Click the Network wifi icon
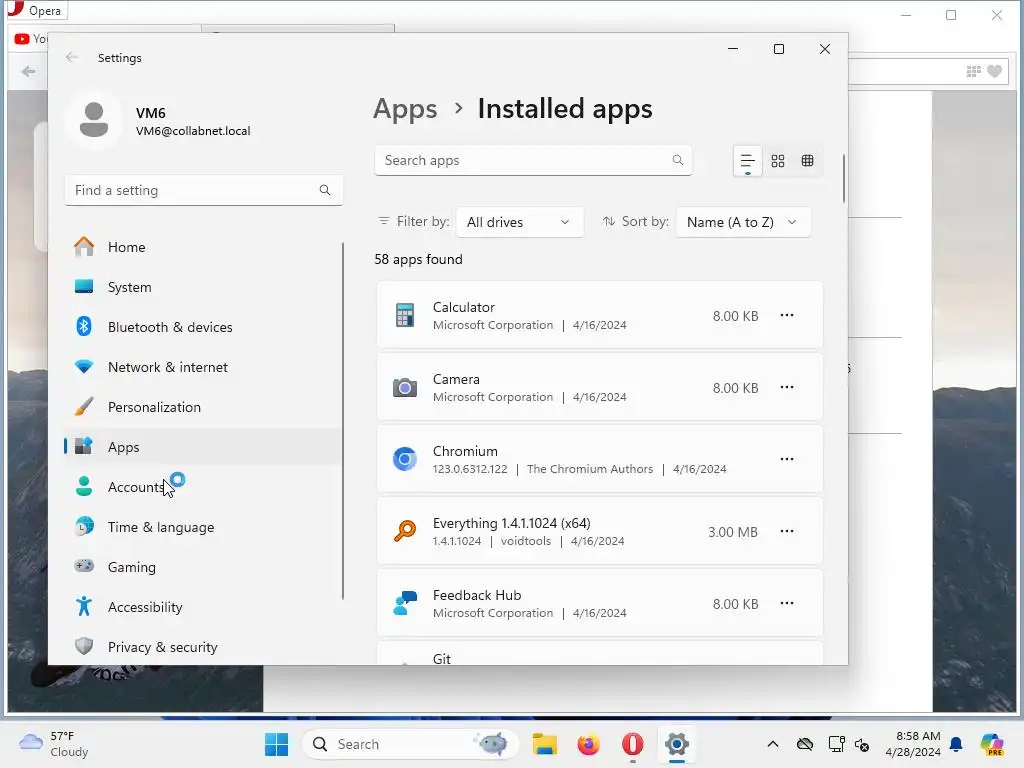 pos(84,366)
